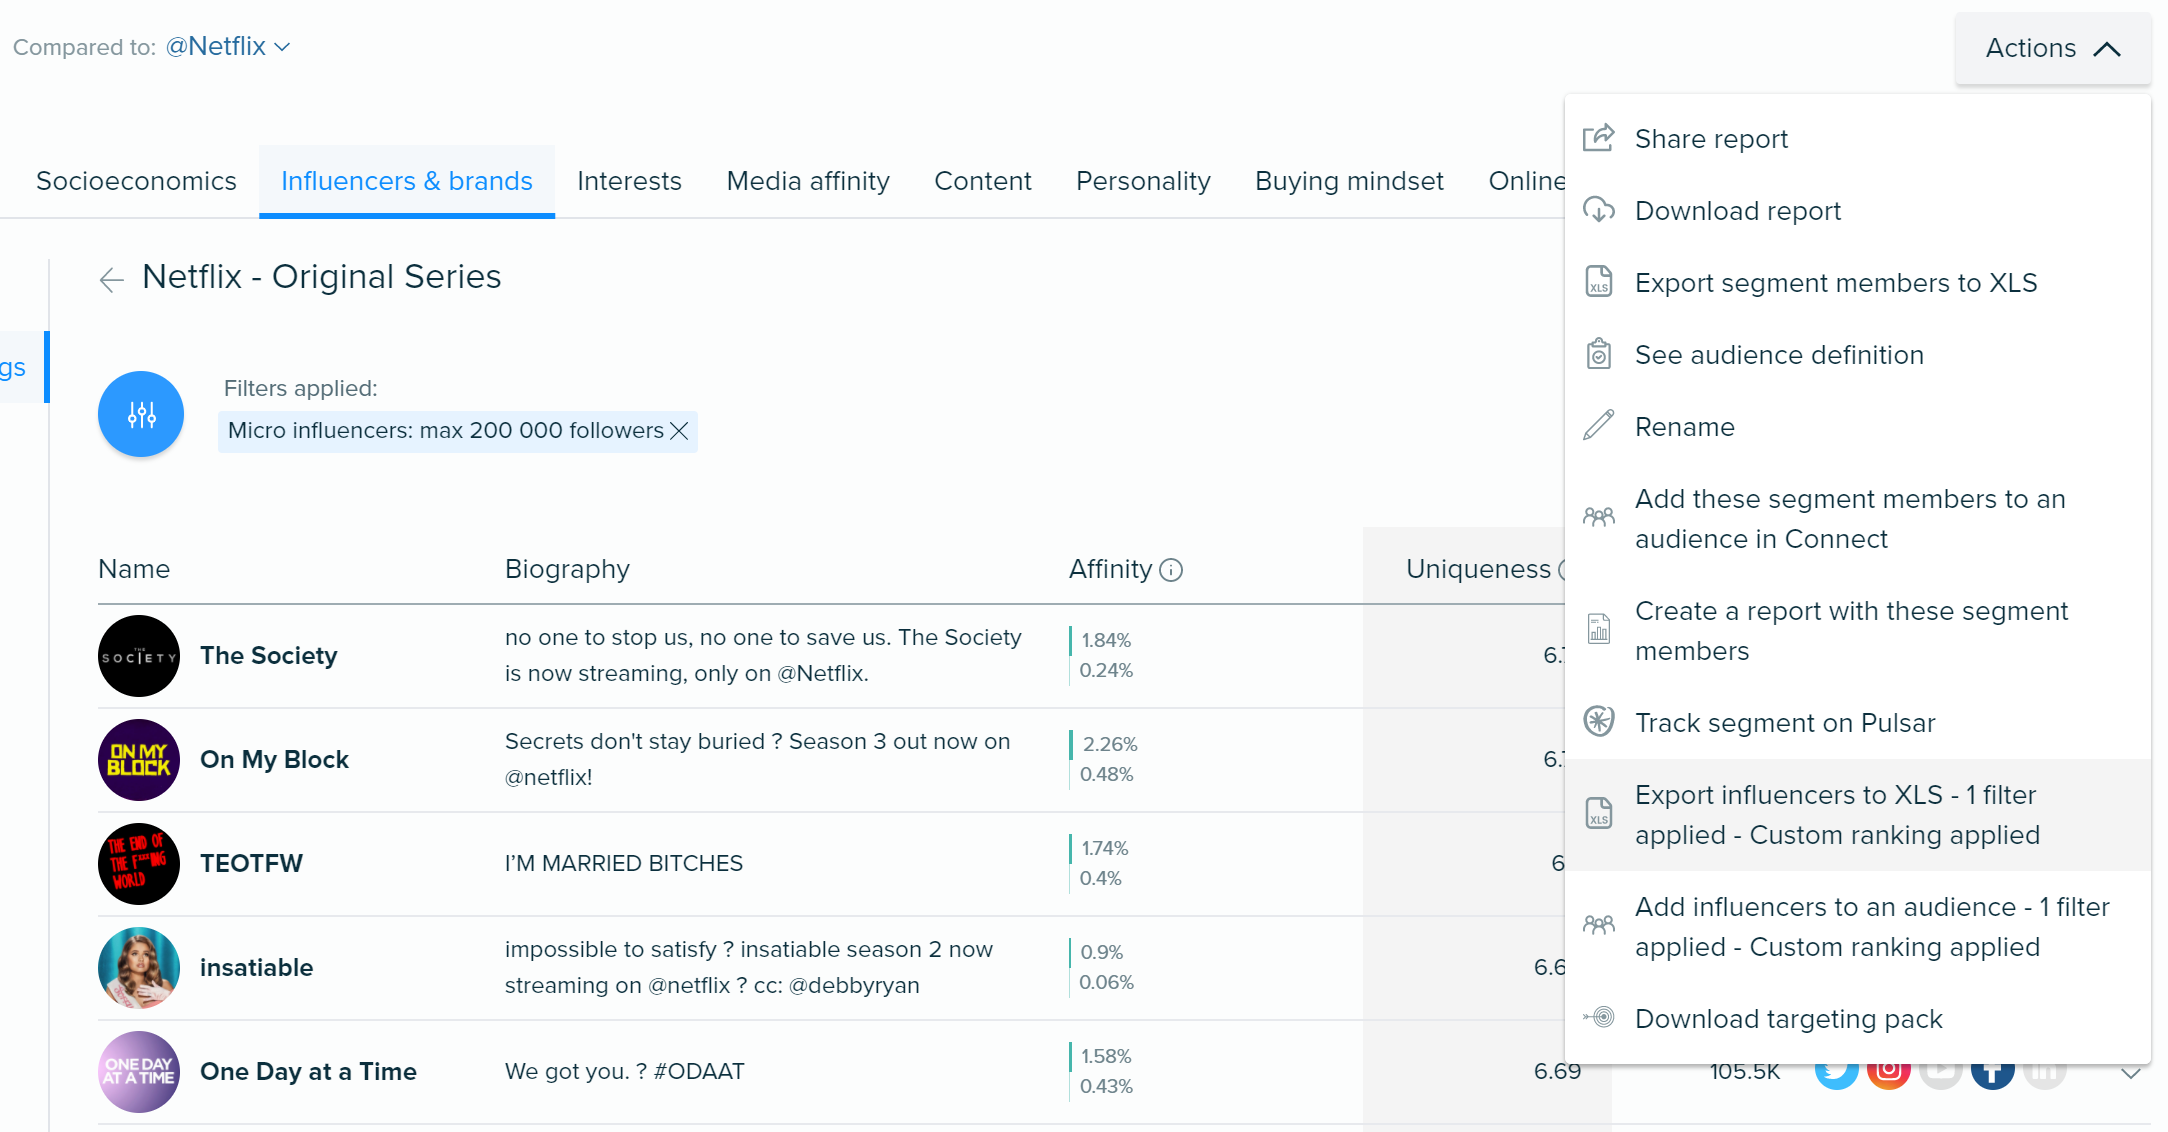Screen dimensions: 2168x1132
Task: Select Track segment on Pulsar
Action: (x=1858, y=723)
